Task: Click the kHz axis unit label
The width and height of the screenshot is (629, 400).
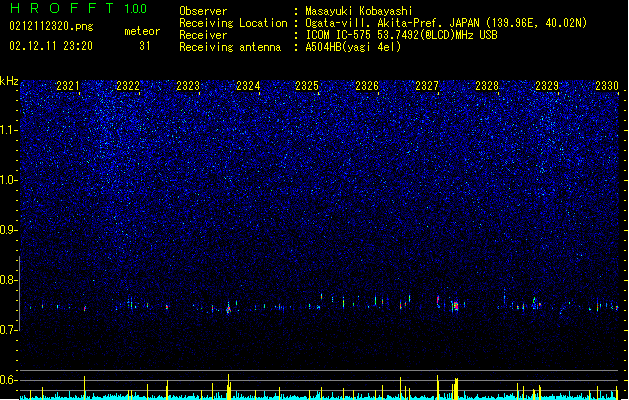Action: (x=9, y=81)
